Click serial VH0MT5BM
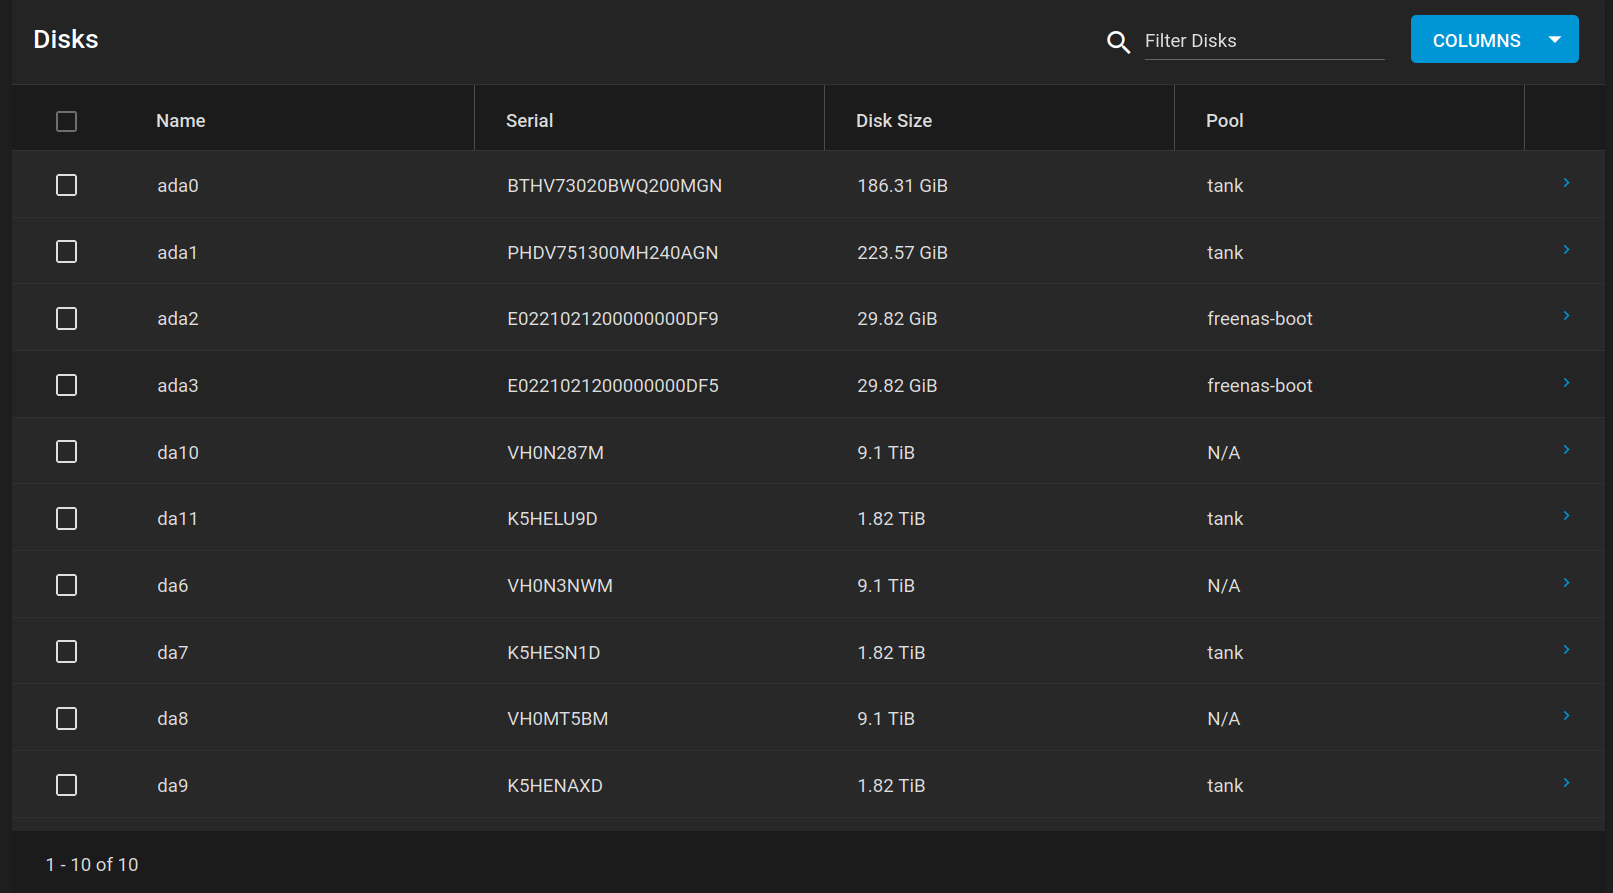Screen dimensions: 1613x893 pyautogui.click(x=558, y=719)
